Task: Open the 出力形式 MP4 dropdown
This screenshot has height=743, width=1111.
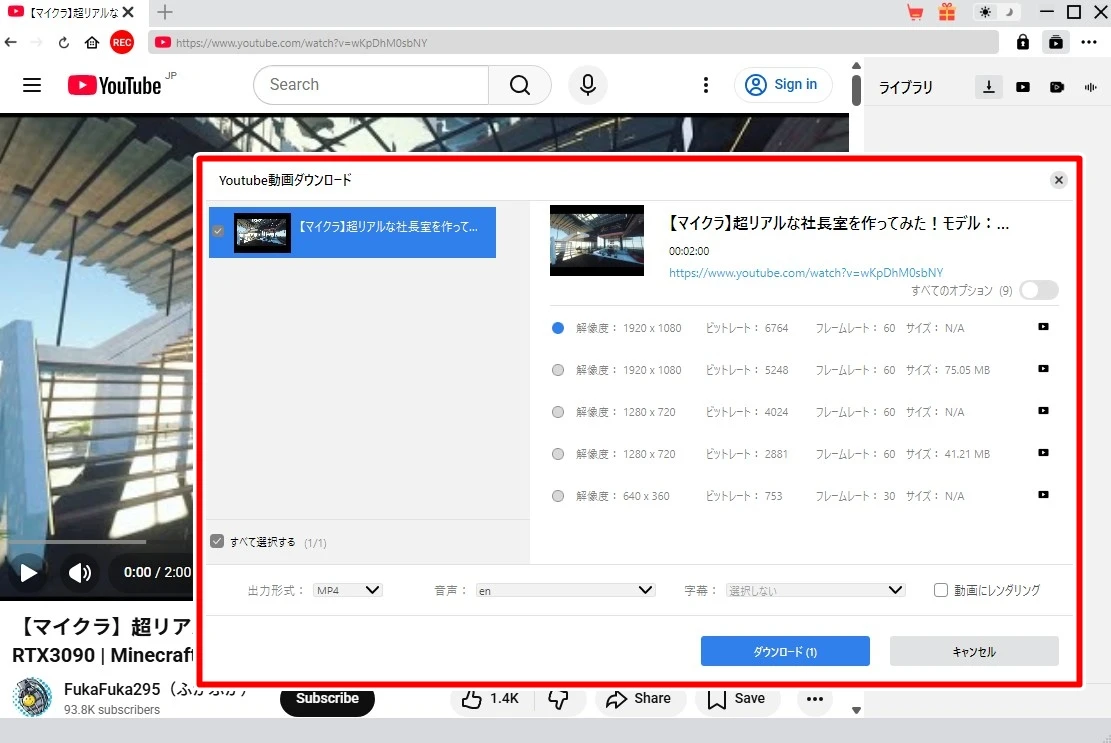Action: 348,590
